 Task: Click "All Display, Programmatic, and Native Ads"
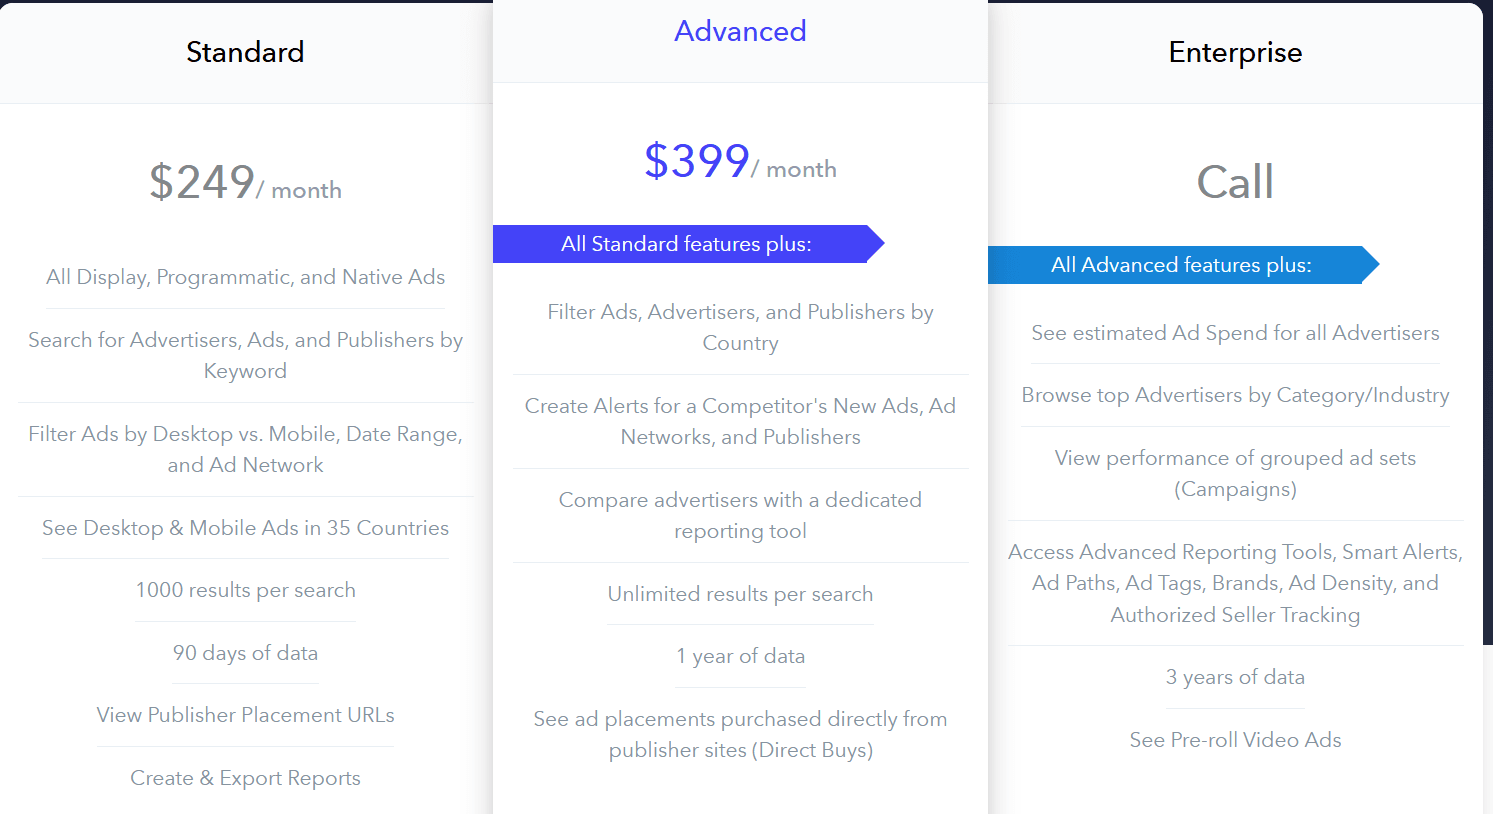point(245,277)
